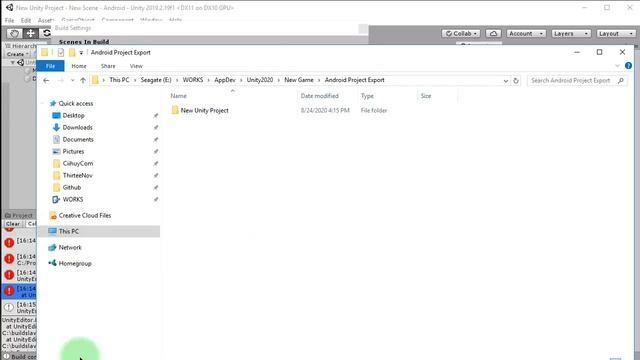Click New Game in the address breadcrumb

point(299,80)
